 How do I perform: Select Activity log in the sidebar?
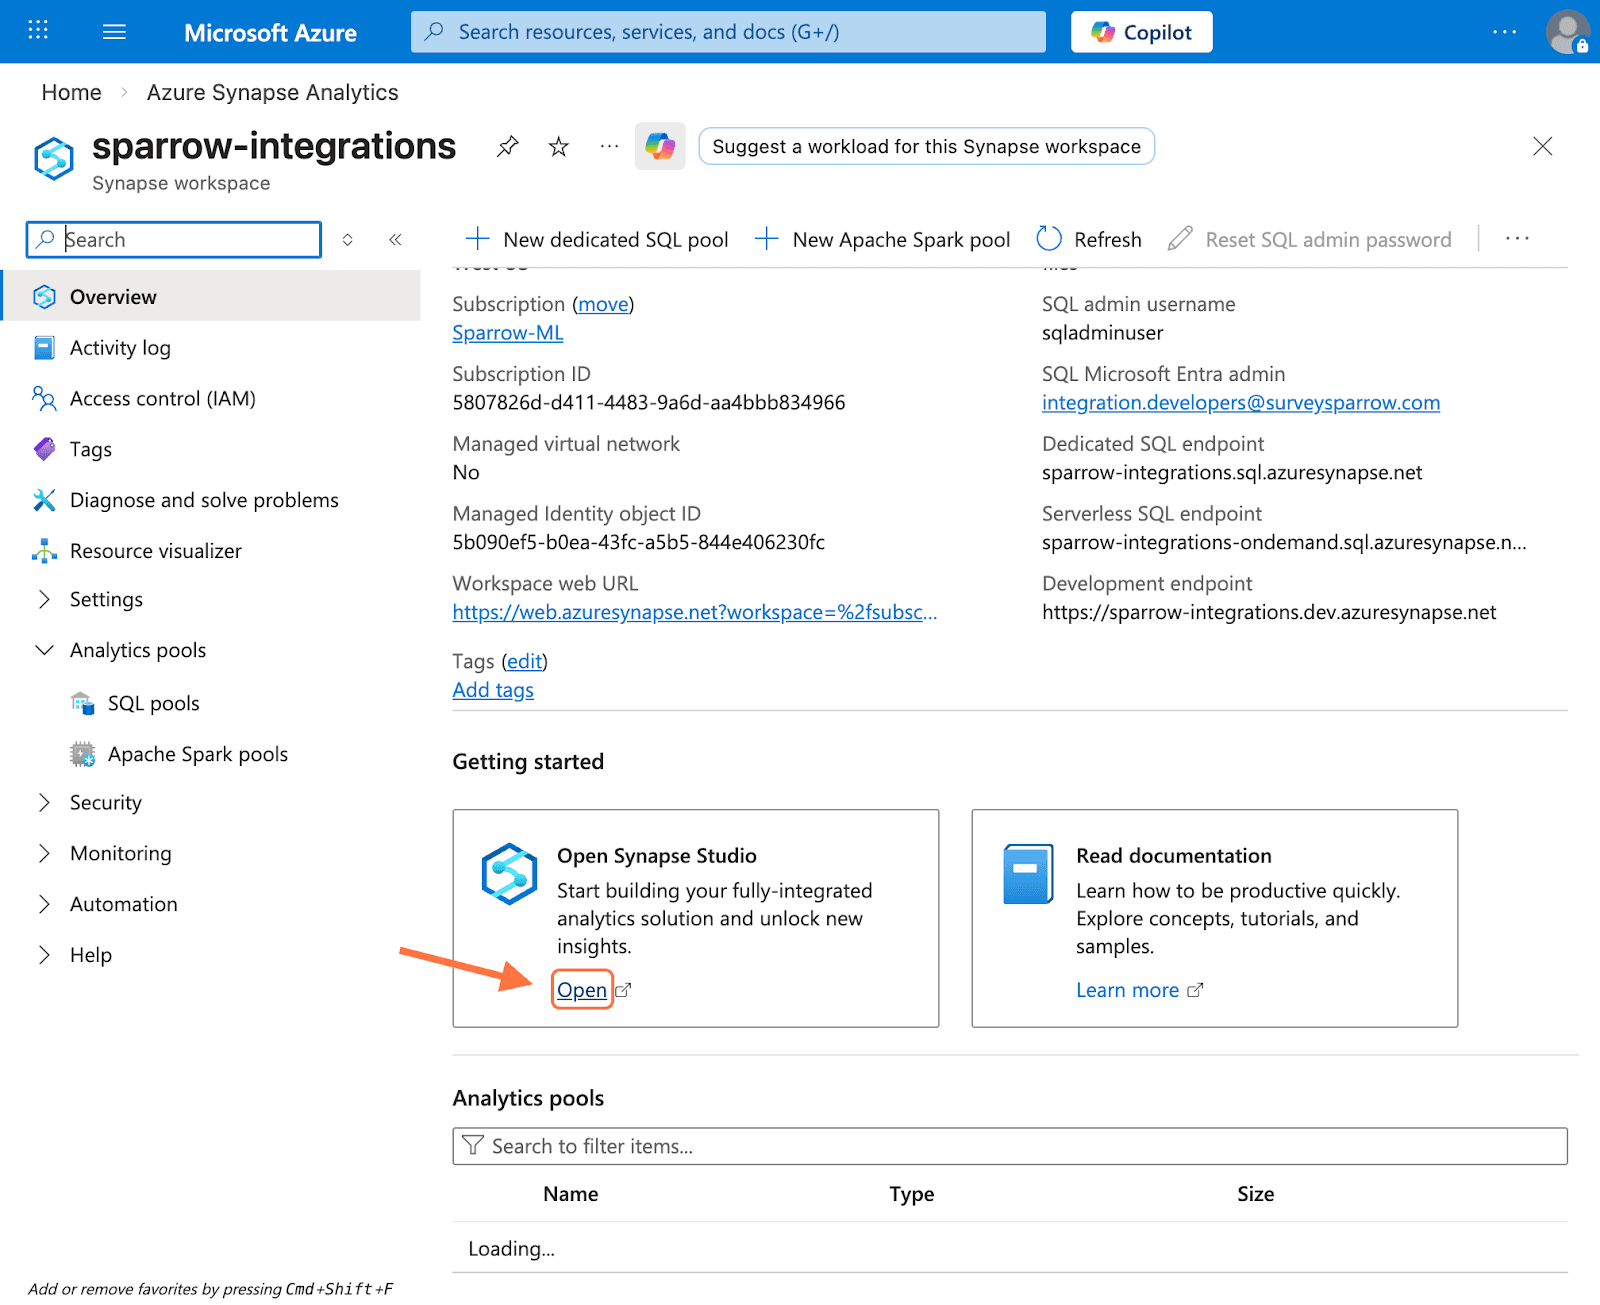(120, 348)
